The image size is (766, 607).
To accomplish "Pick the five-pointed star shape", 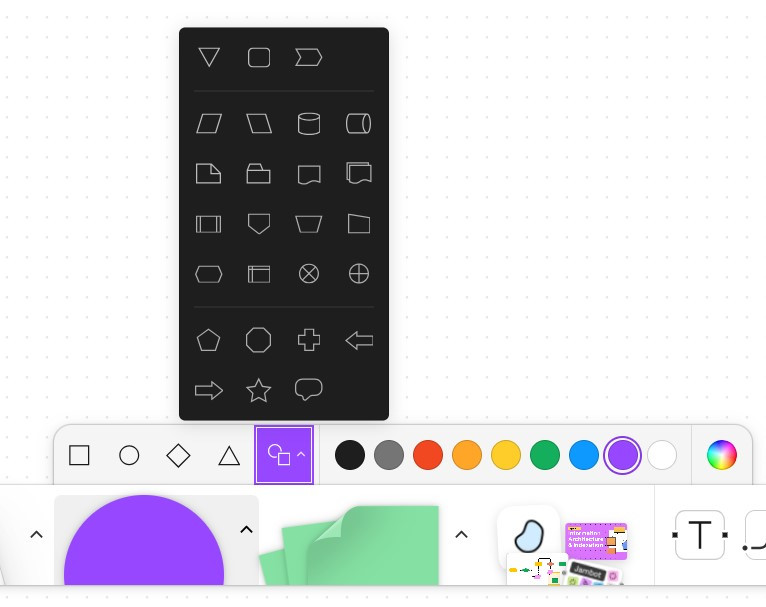I will click(x=258, y=390).
